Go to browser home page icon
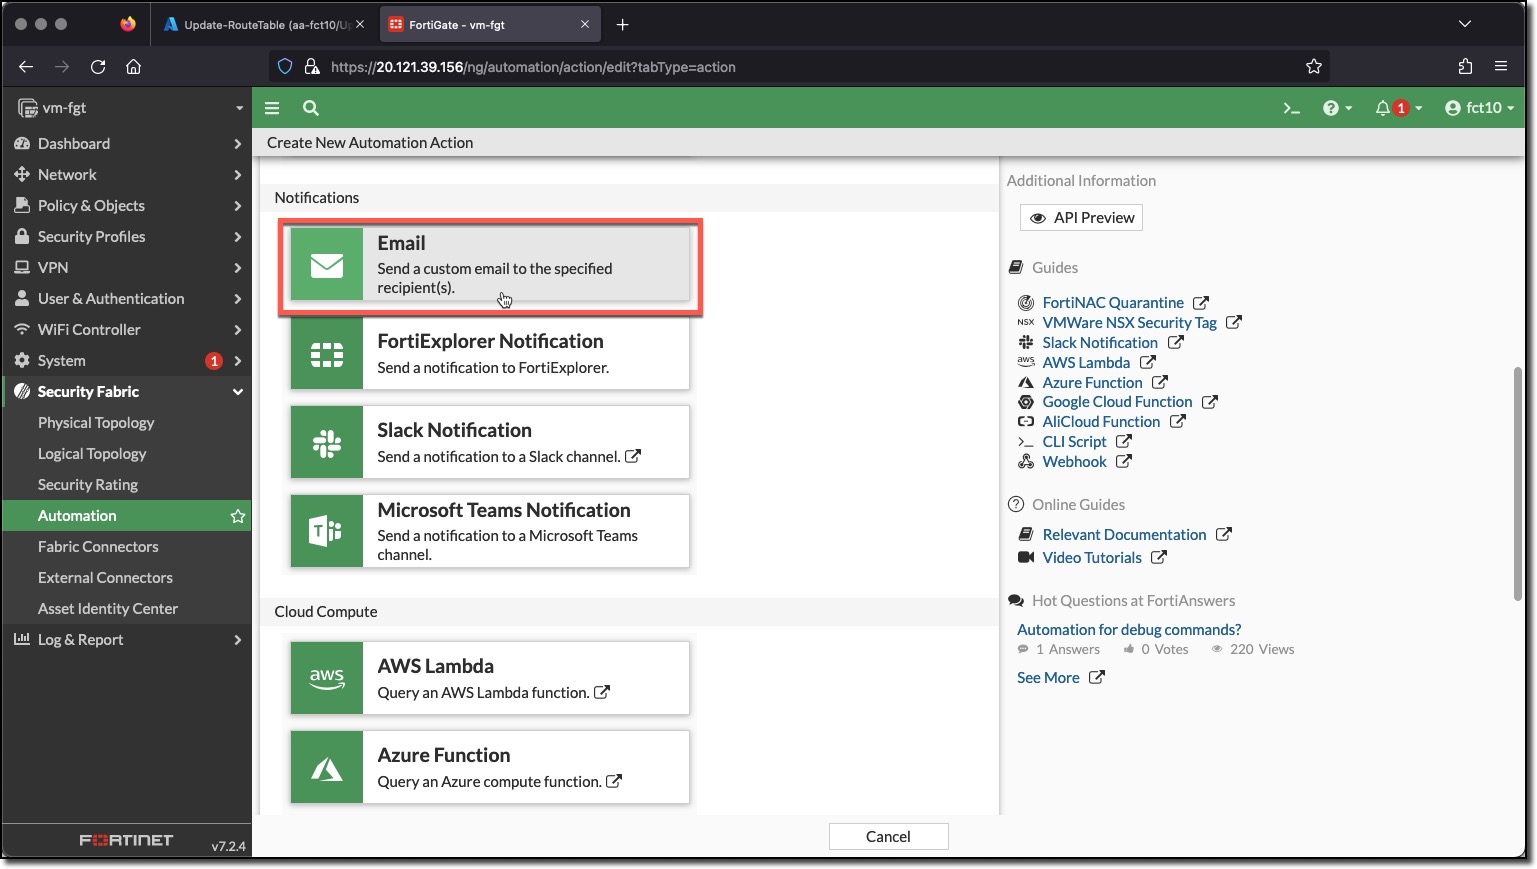The image size is (1537, 869). [x=133, y=67]
